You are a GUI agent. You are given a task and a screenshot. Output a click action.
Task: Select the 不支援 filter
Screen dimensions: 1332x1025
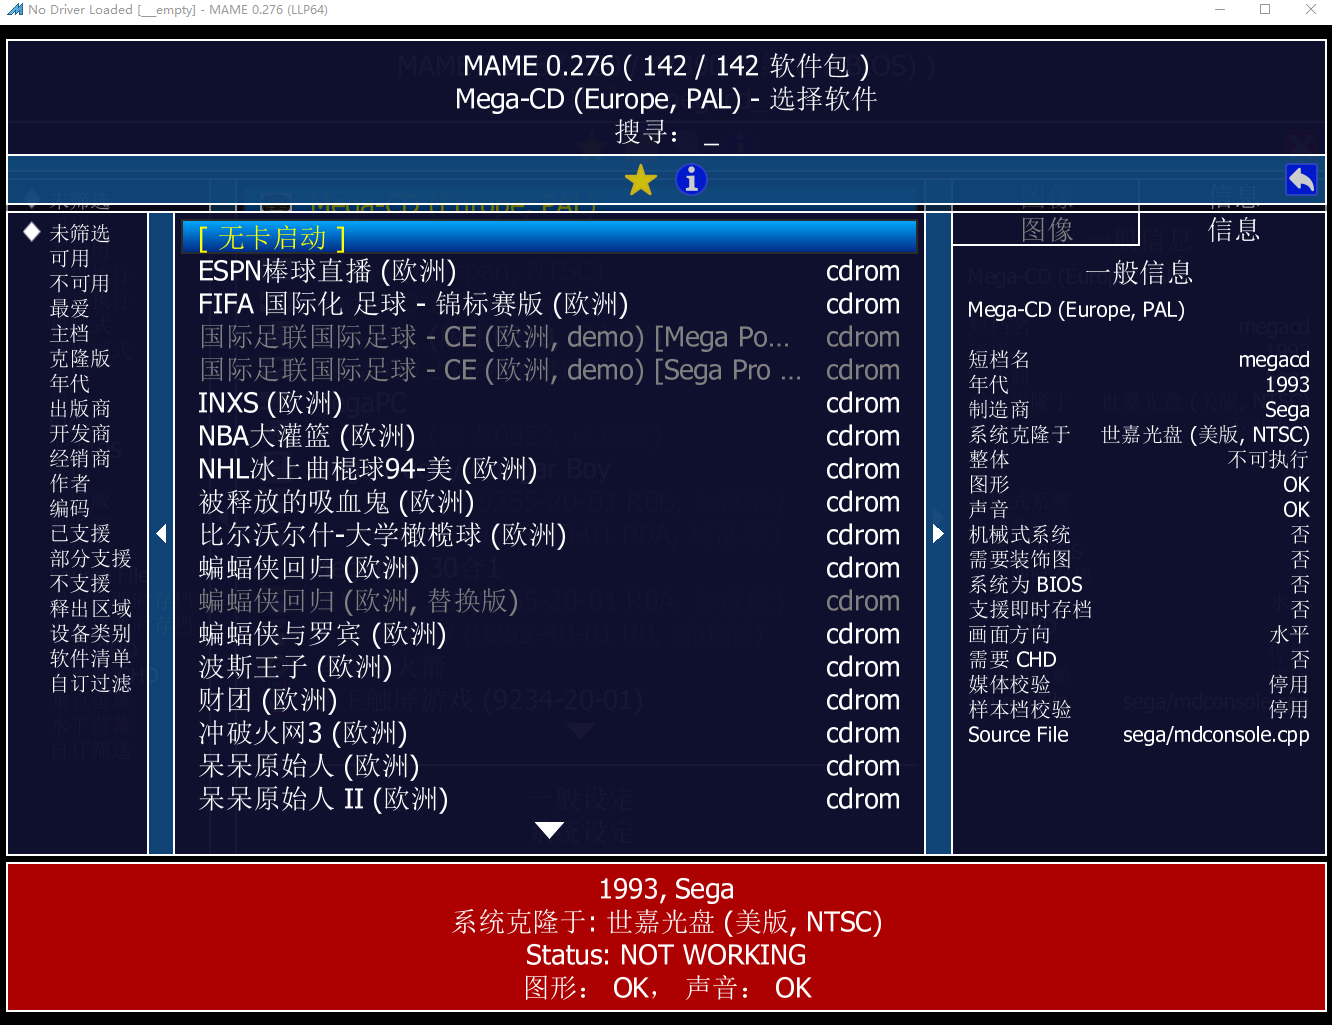click(80, 583)
